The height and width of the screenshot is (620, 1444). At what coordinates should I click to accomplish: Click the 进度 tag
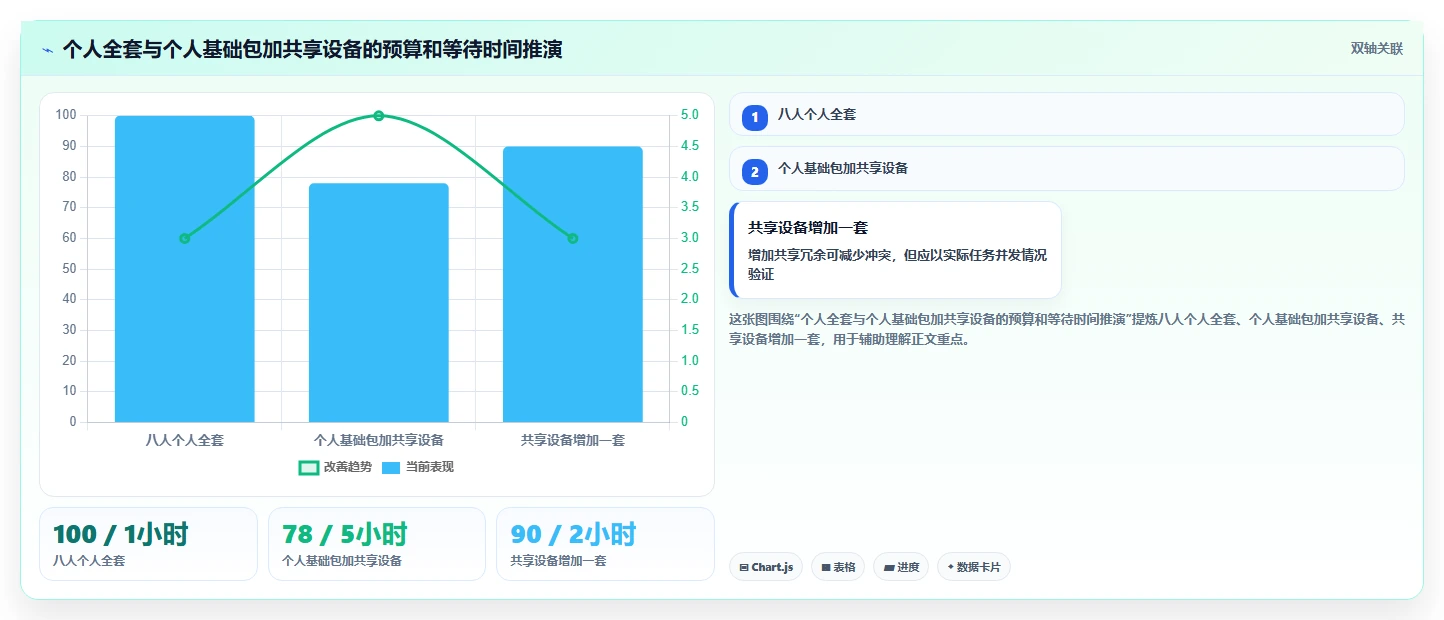click(x=901, y=567)
